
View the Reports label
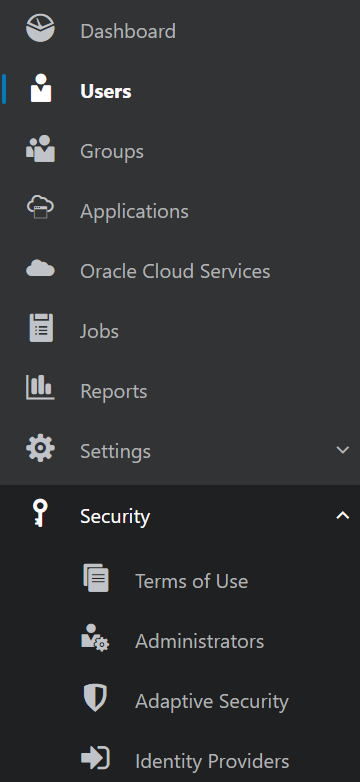click(114, 391)
